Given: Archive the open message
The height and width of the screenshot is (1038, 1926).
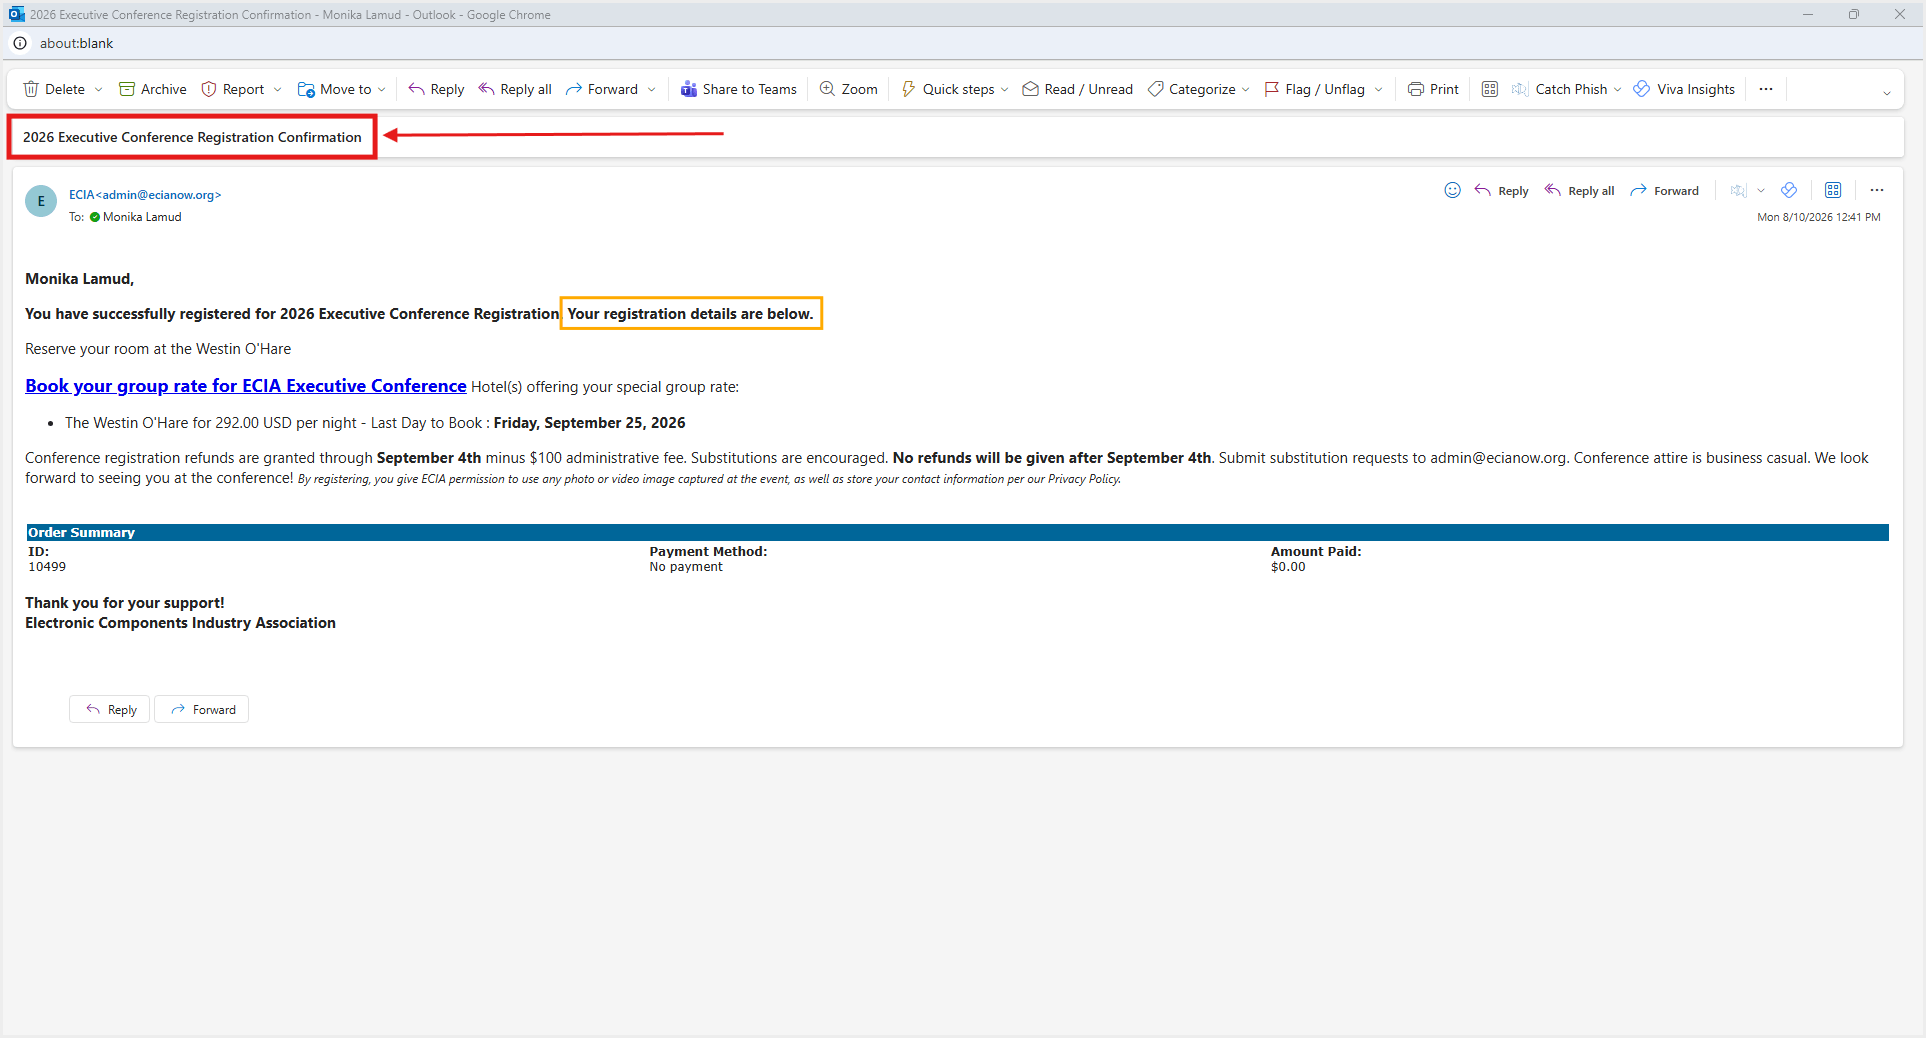Looking at the screenshot, I should pos(152,89).
